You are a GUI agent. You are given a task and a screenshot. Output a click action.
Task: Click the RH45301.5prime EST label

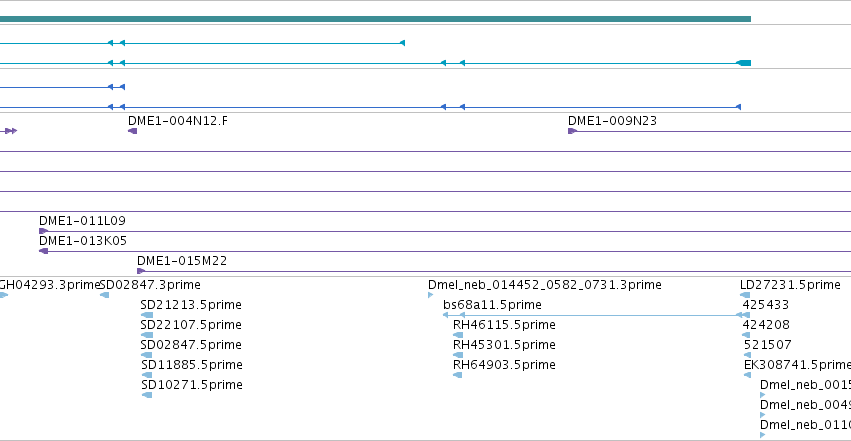click(x=504, y=345)
